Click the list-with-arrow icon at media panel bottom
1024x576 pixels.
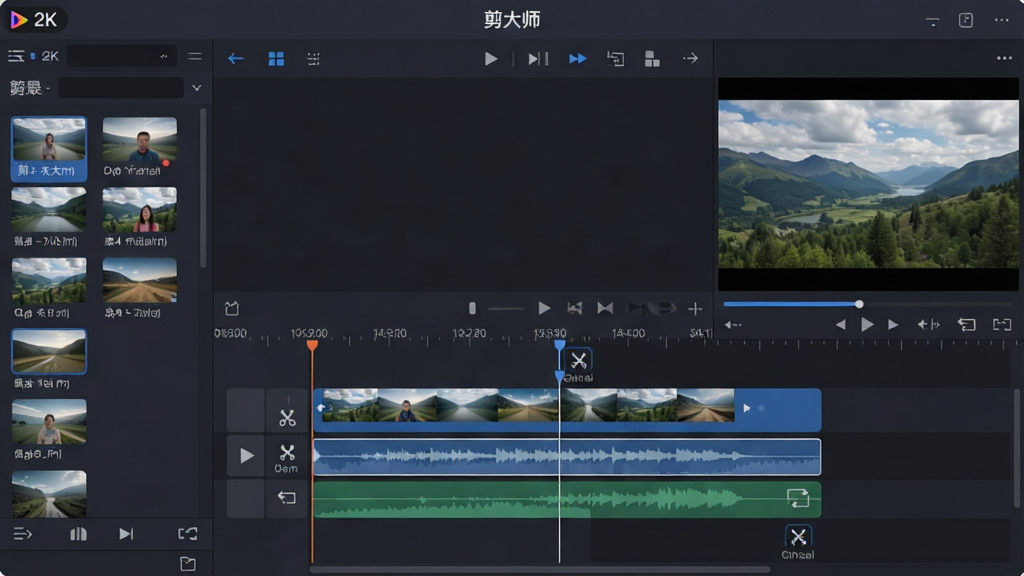(x=22, y=534)
